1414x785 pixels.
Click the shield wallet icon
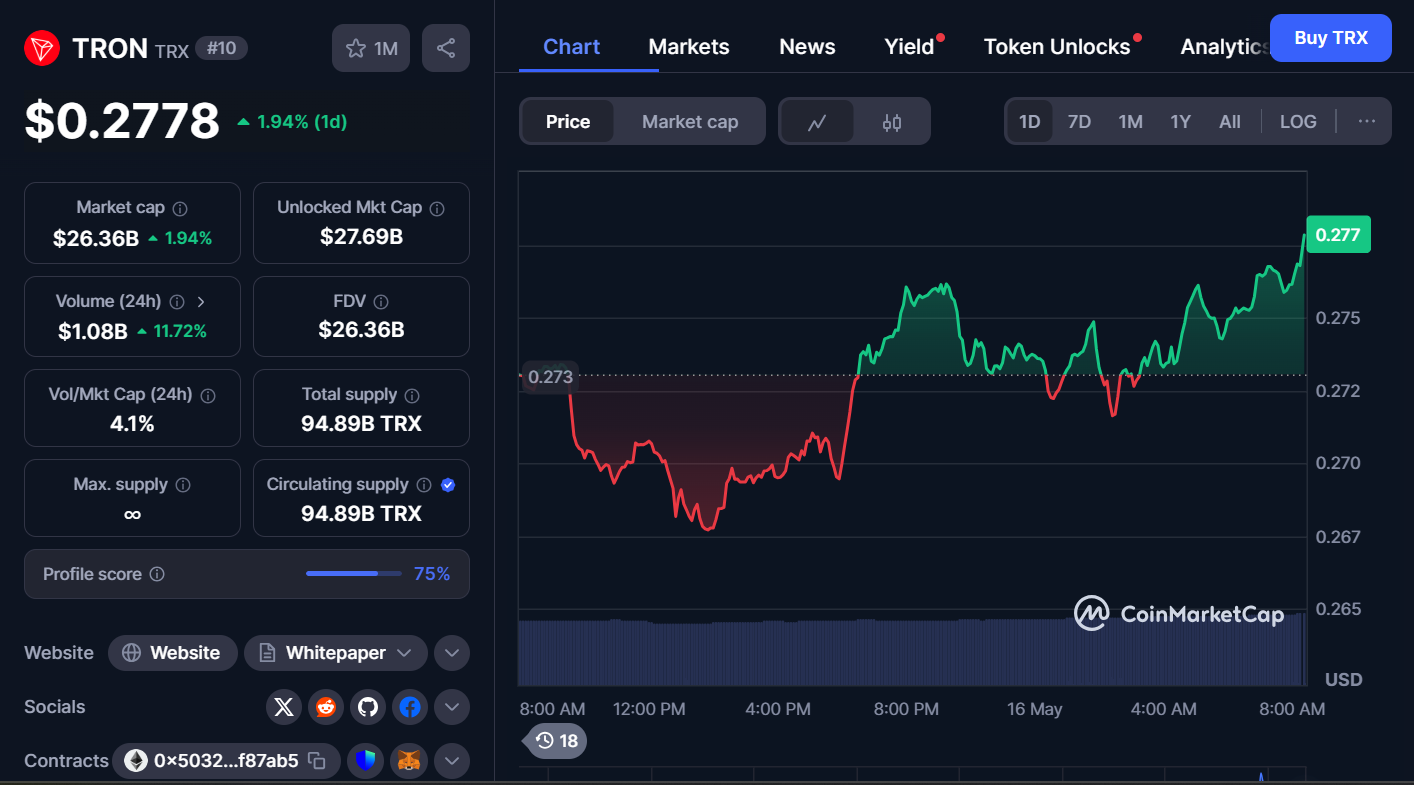(x=367, y=761)
